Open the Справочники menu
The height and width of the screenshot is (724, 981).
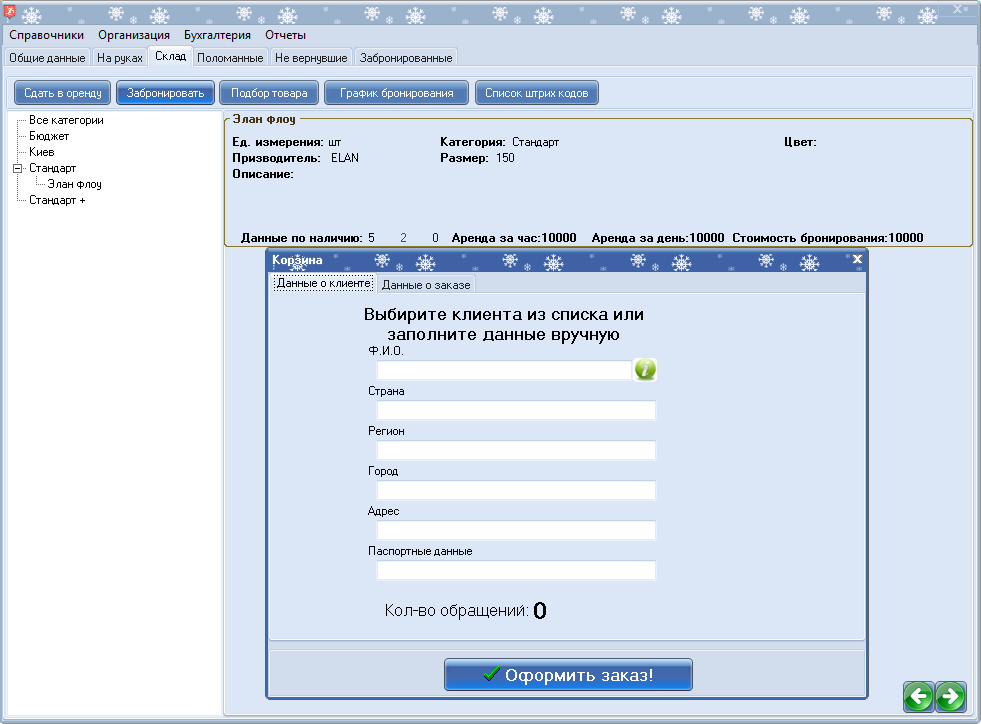coord(47,35)
